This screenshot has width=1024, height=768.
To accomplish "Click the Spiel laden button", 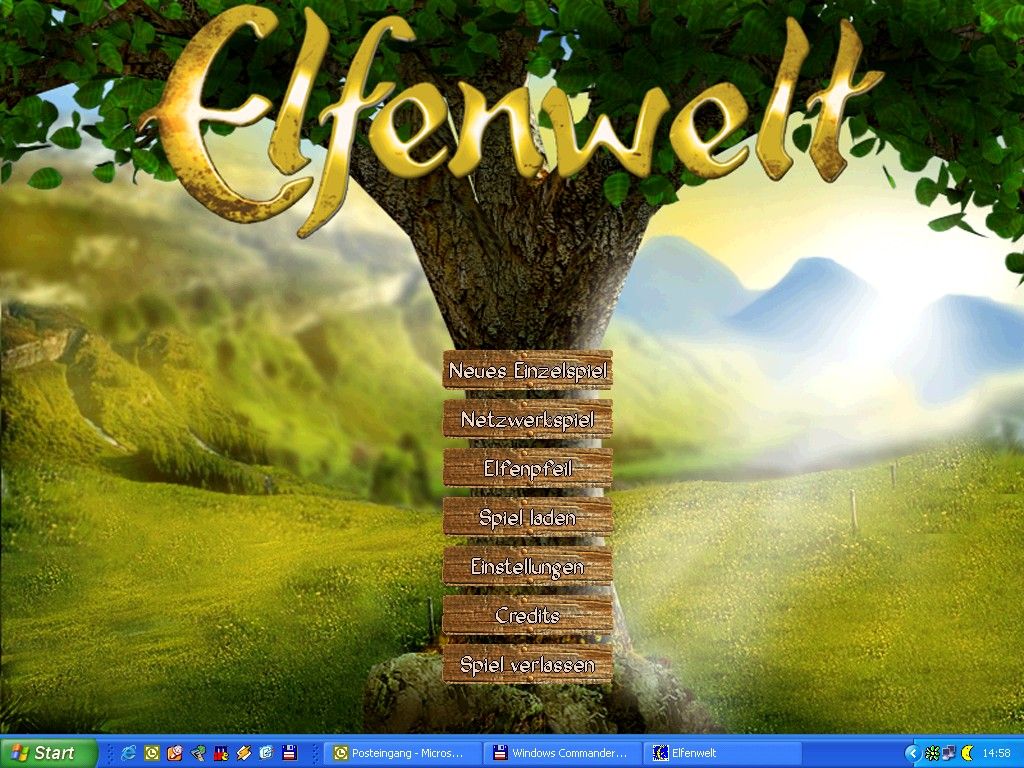I will tap(527, 517).
